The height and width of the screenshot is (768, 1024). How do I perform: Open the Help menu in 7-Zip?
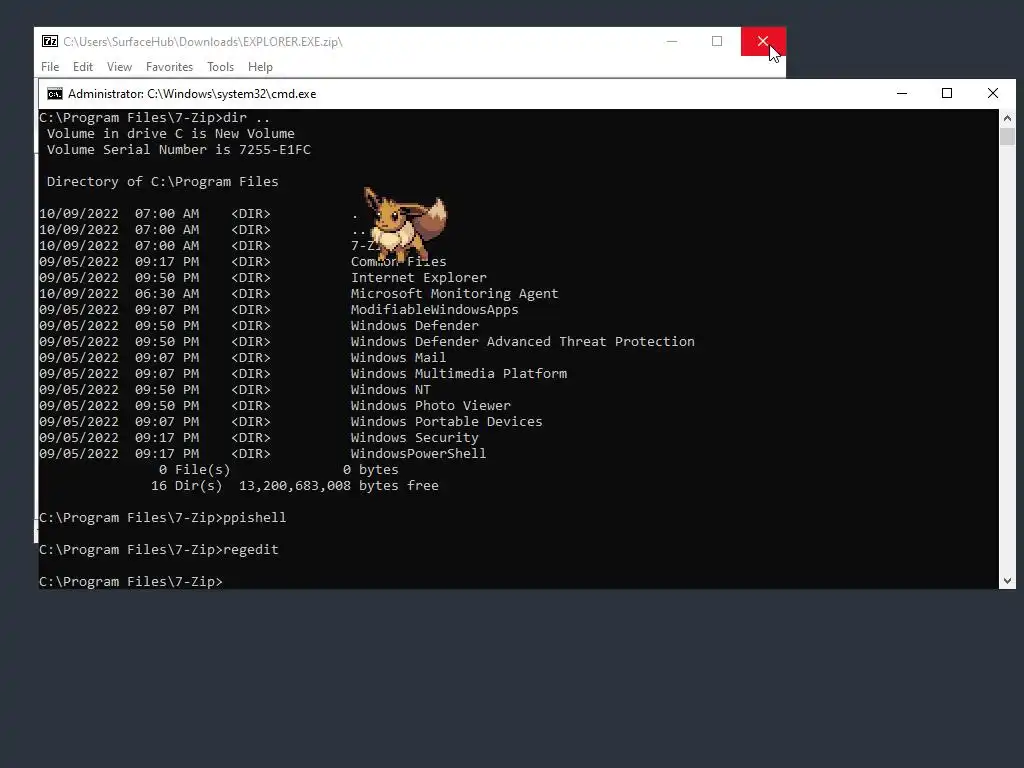coord(260,67)
